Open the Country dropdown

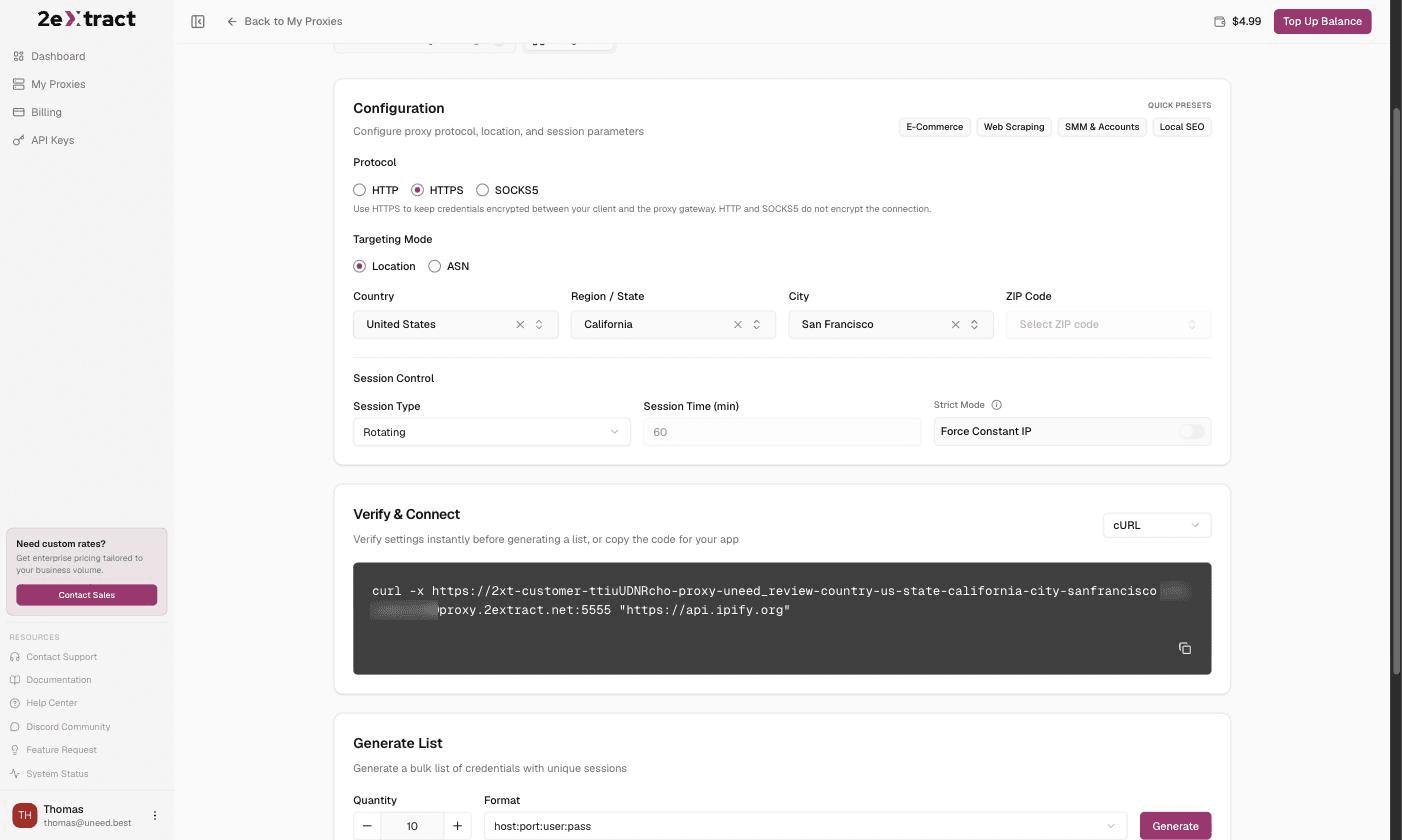tap(455, 324)
